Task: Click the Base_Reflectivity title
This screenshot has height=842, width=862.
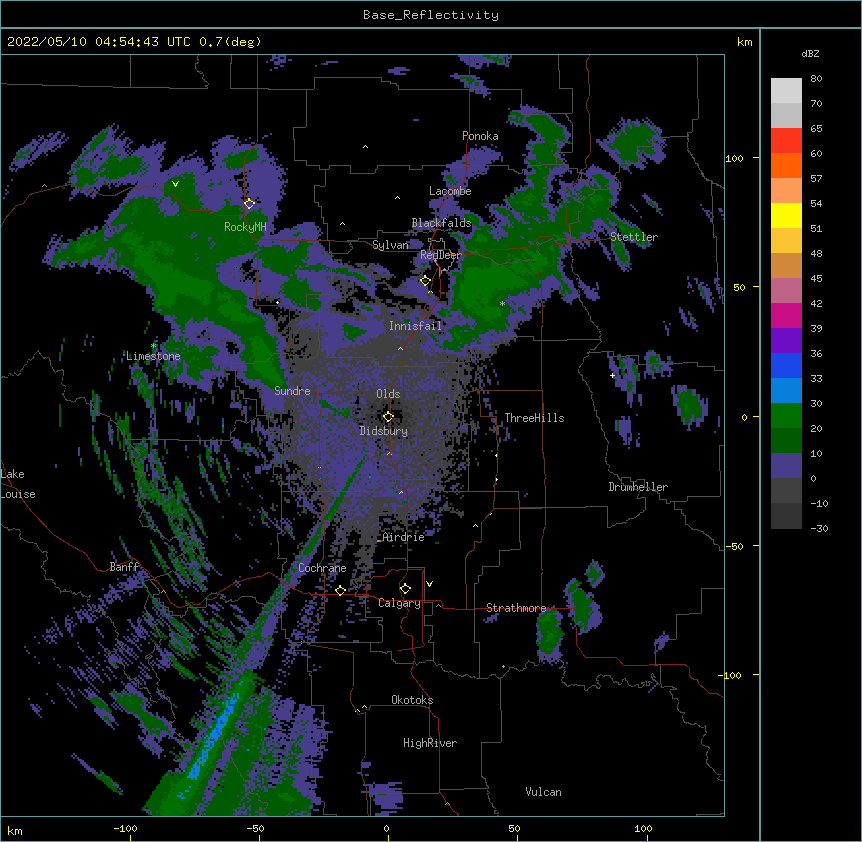Action: tap(431, 15)
